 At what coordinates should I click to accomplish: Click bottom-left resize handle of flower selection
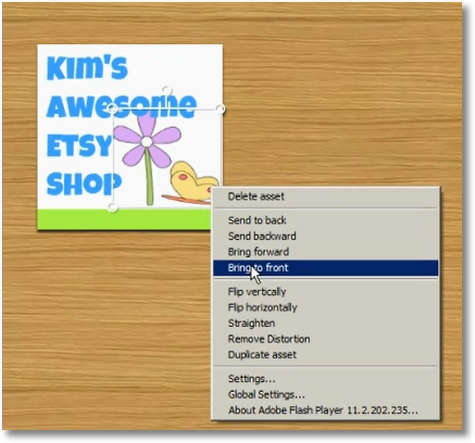113,207
